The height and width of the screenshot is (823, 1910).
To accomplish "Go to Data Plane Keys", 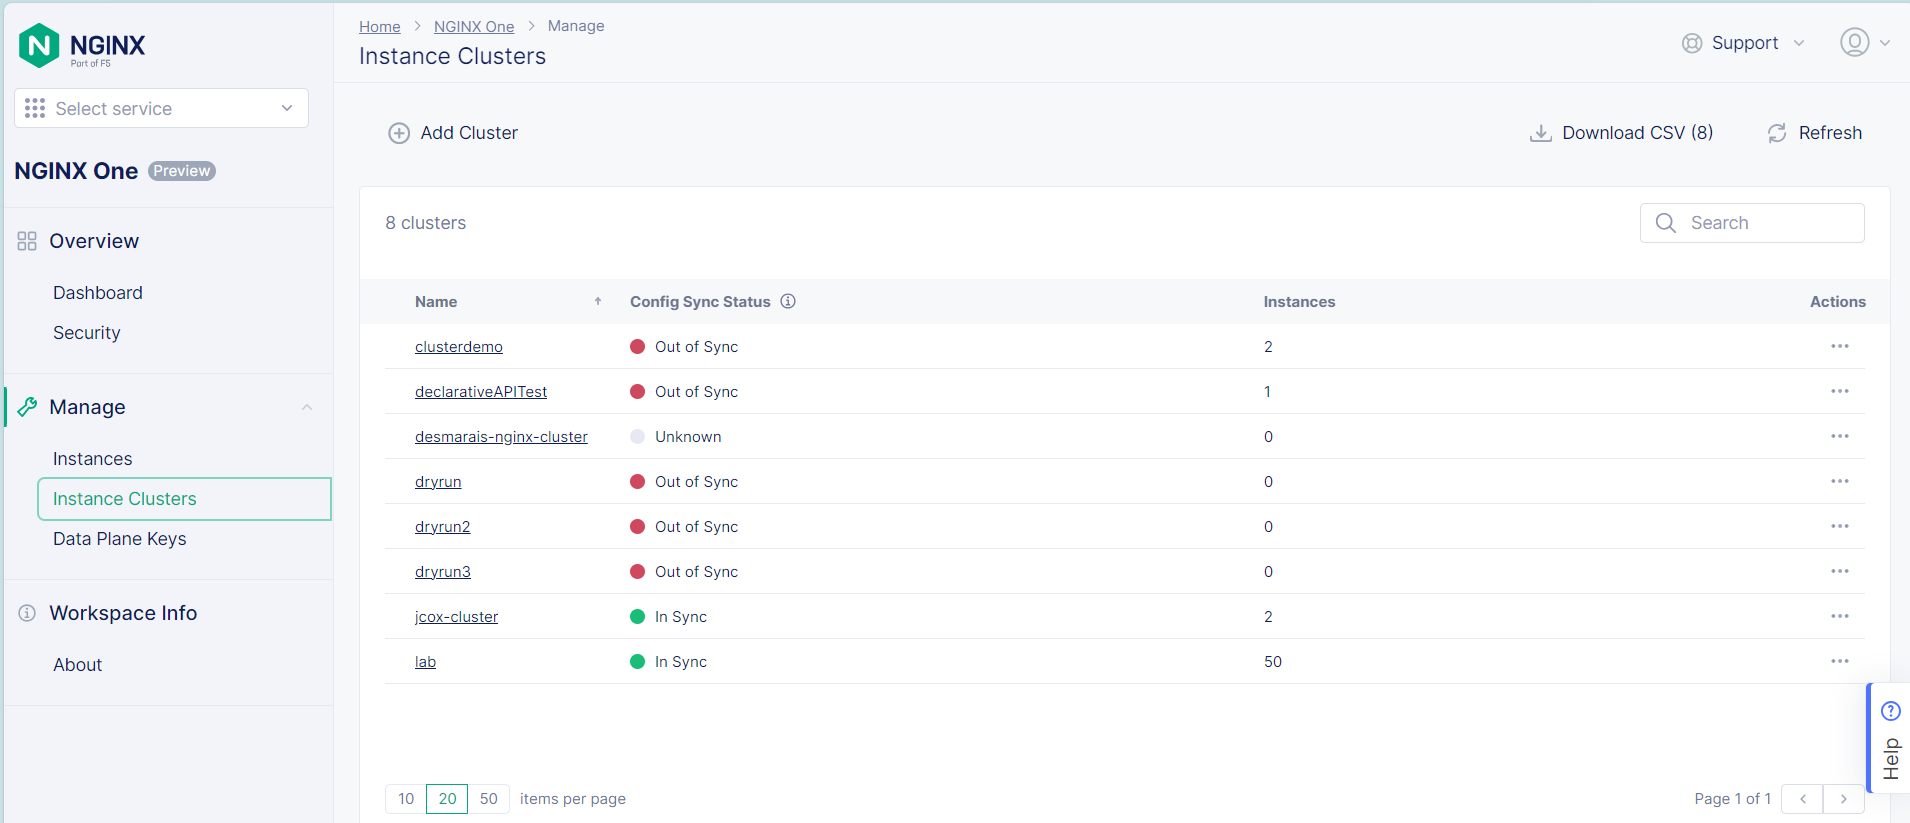I will (x=119, y=539).
